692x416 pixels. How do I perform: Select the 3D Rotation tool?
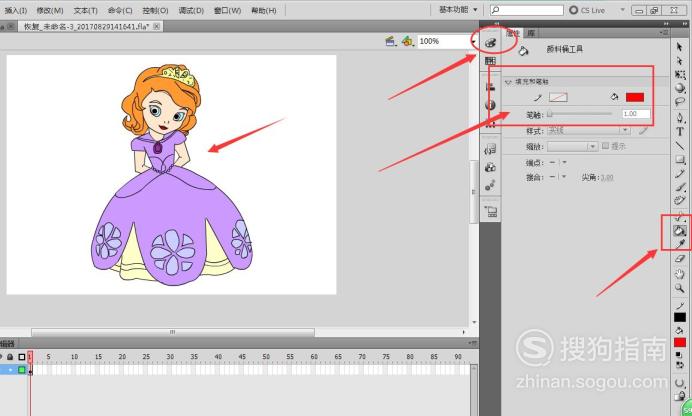680,88
